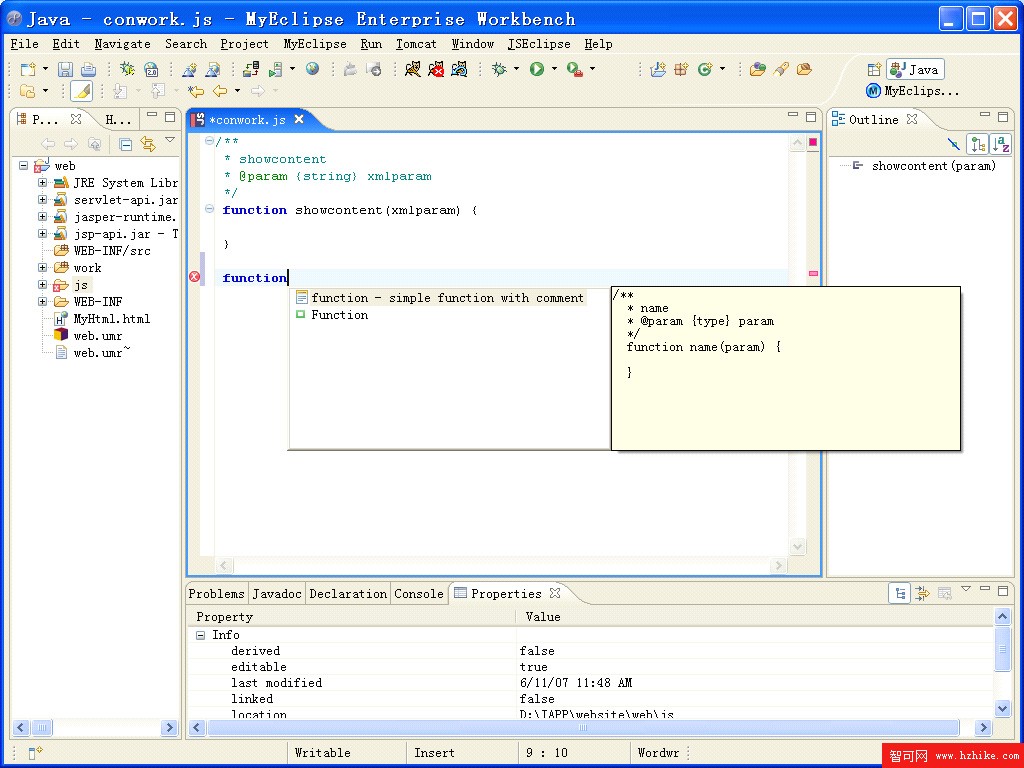Select 'function - simple function with comment' suggestion
Image resolution: width=1024 pixels, height=768 pixels.
click(447, 298)
